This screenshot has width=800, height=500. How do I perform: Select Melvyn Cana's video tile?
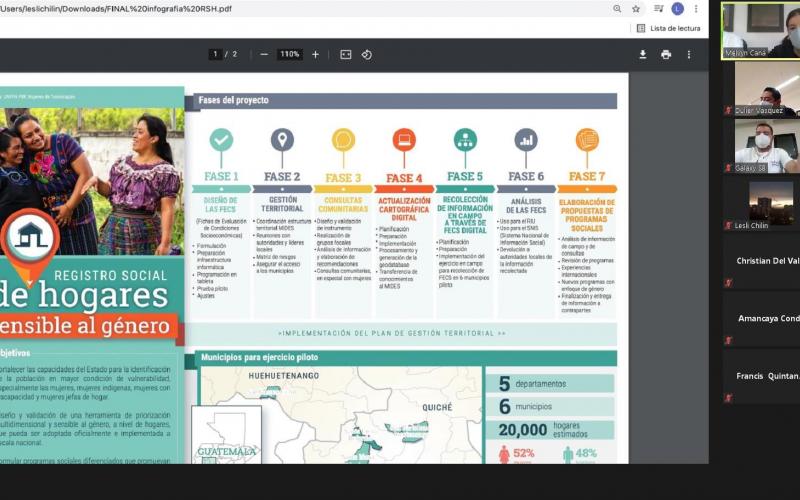[761, 30]
